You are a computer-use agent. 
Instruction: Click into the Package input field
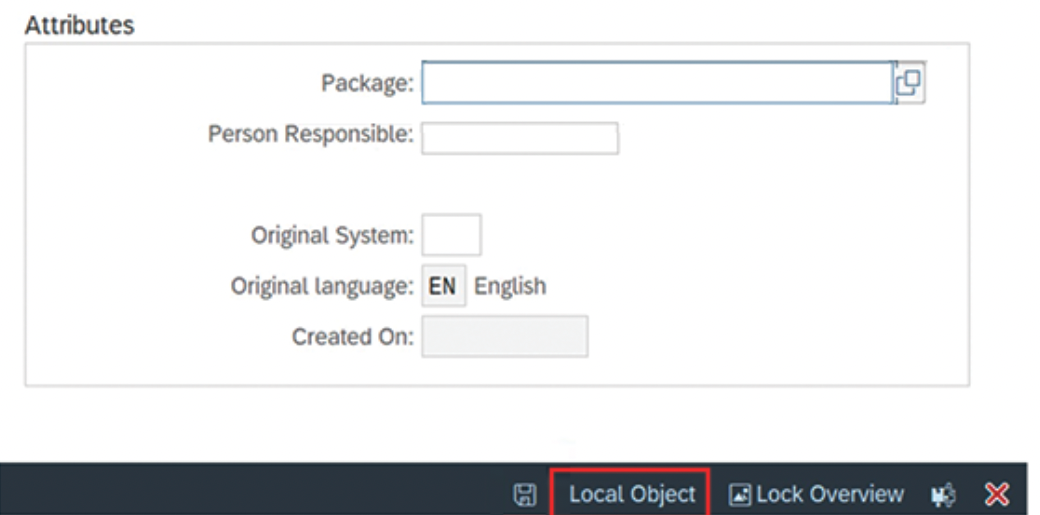click(655, 84)
